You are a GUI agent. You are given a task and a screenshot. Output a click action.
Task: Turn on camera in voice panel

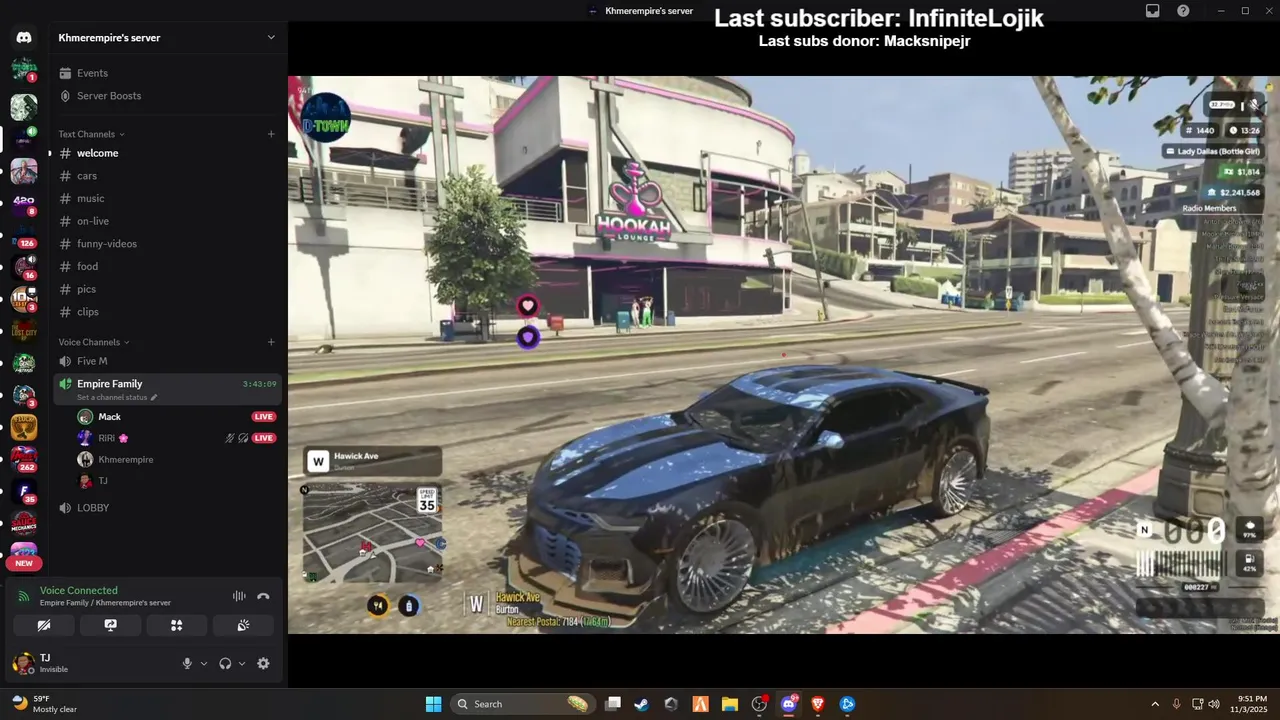[44, 625]
